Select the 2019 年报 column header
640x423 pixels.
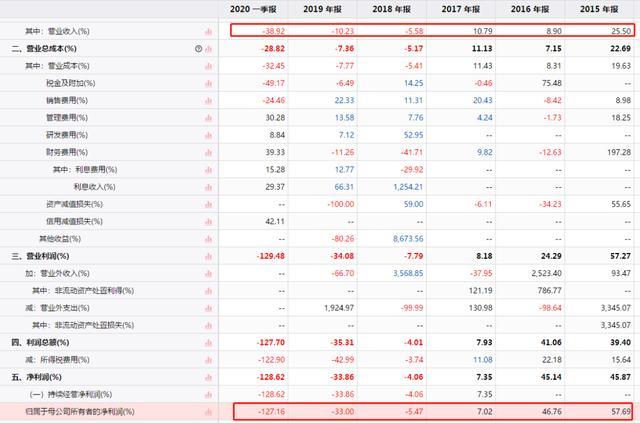coord(322,9)
